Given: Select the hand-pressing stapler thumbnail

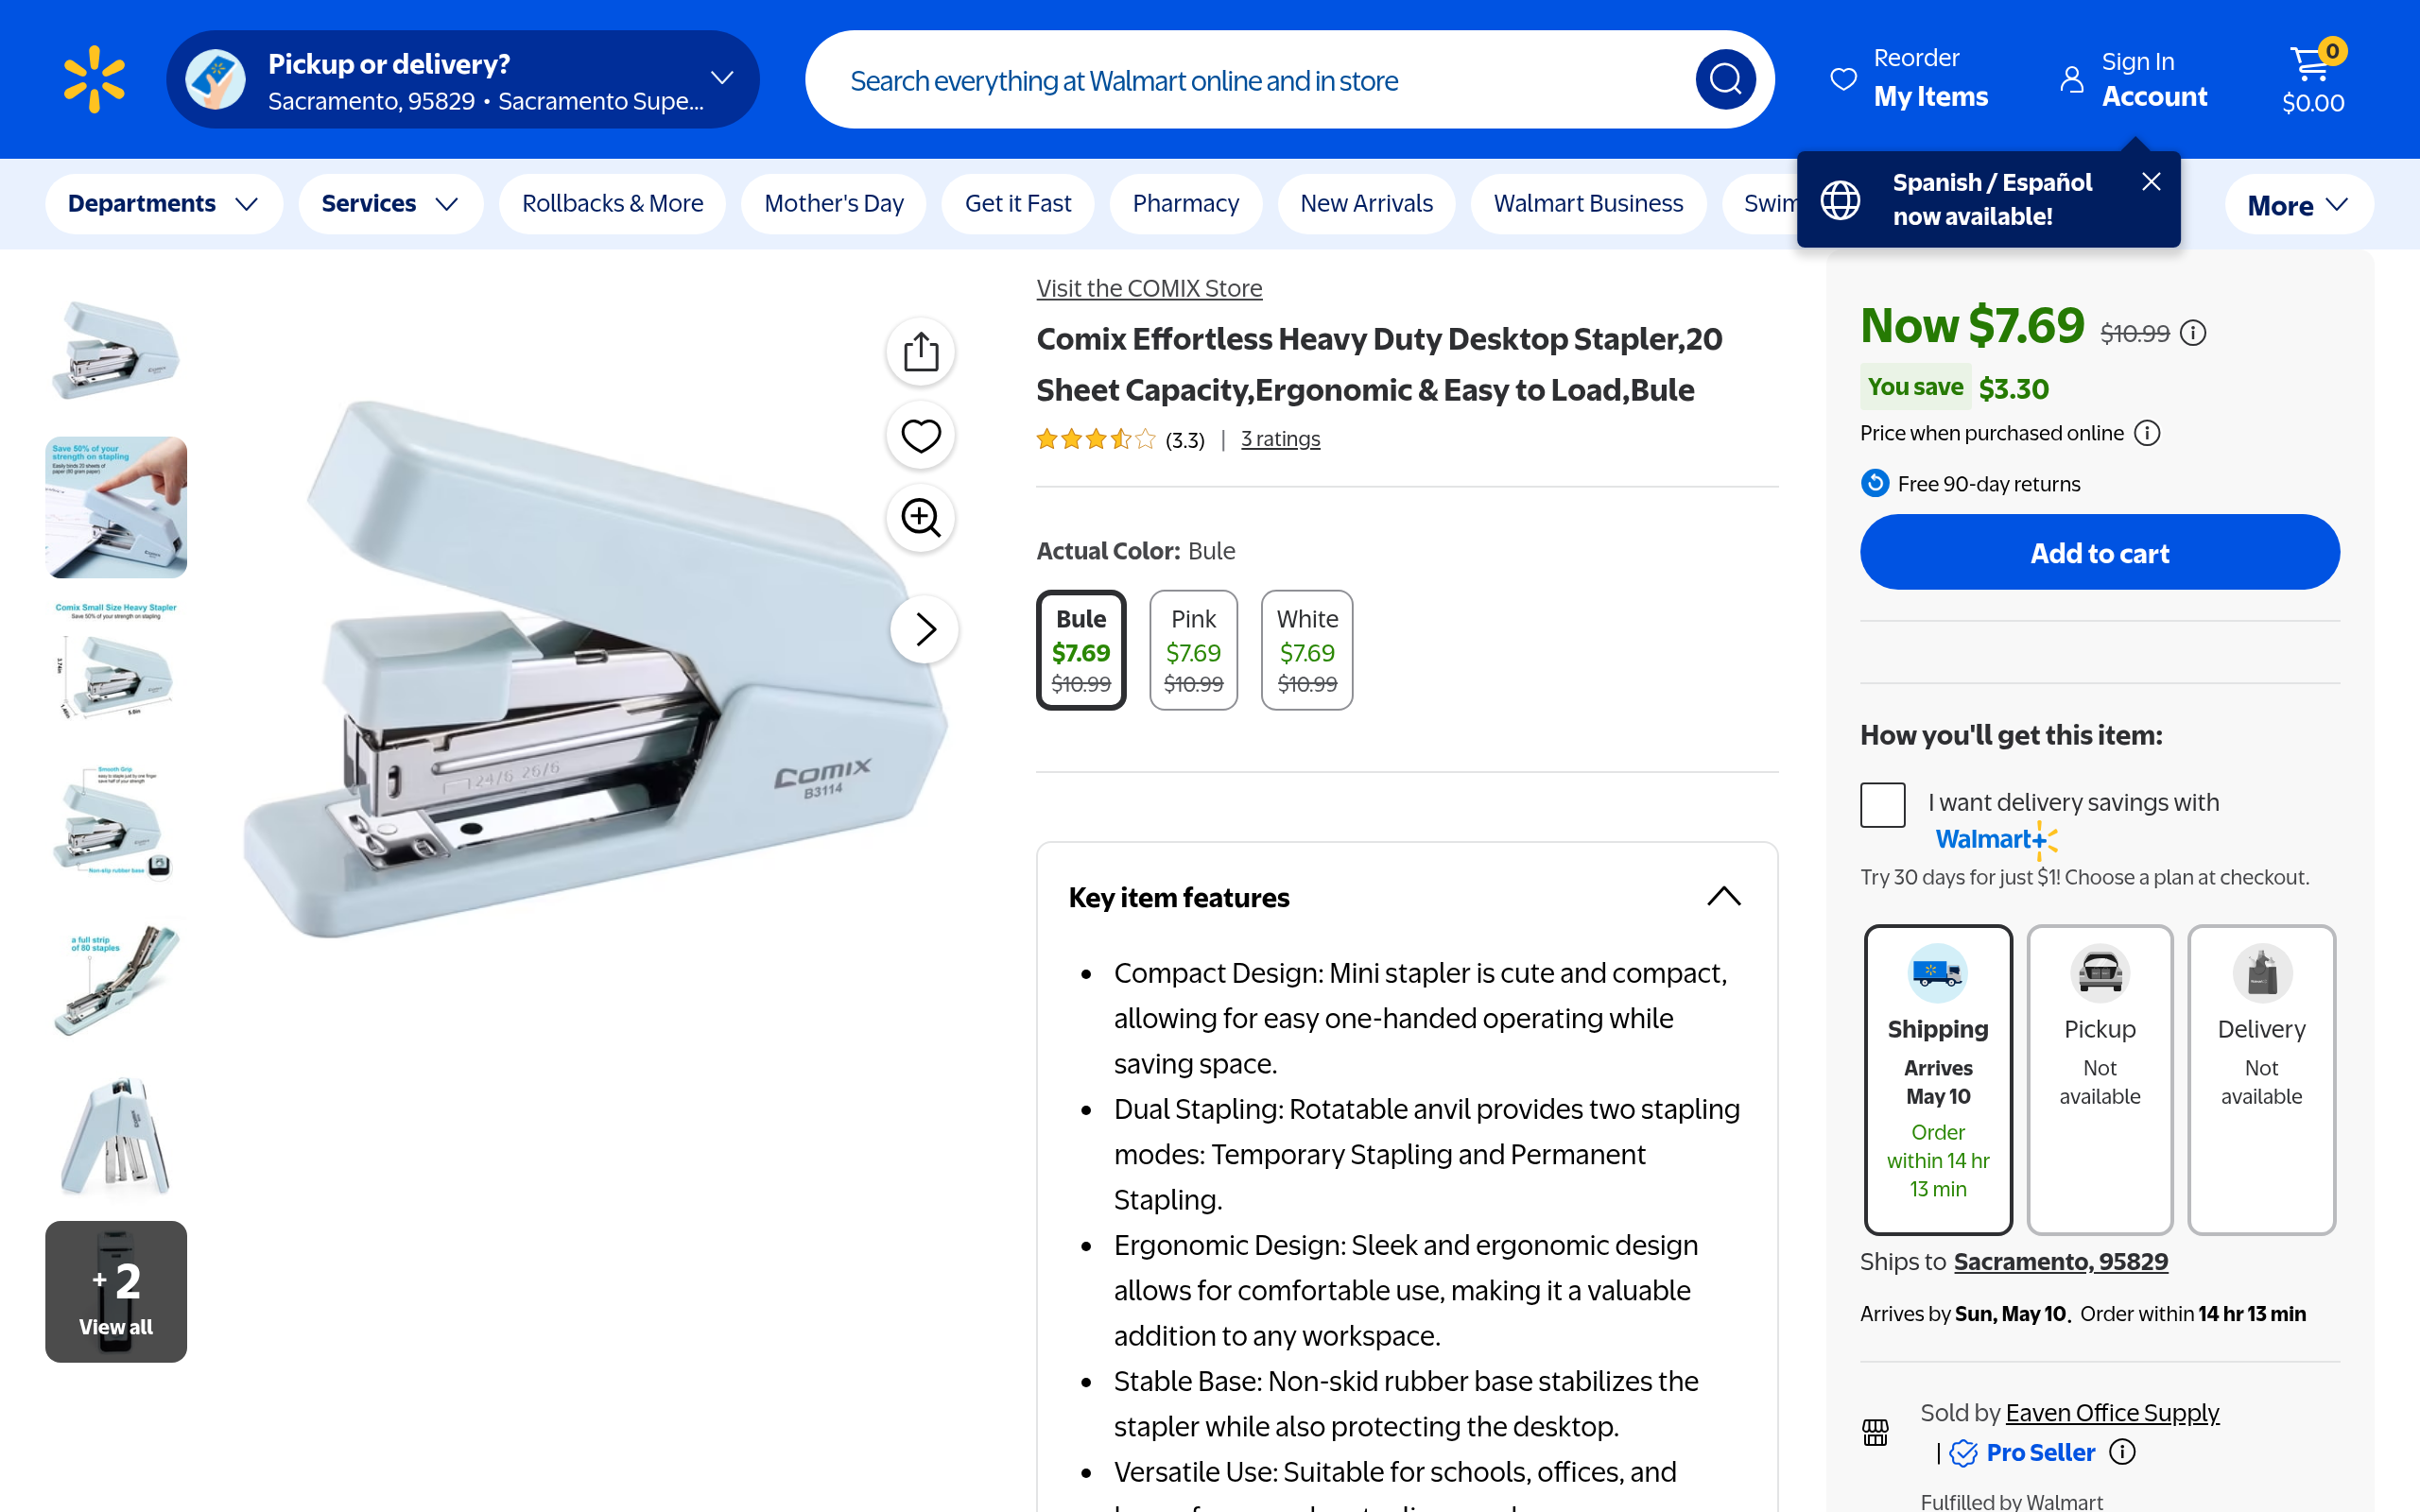Looking at the screenshot, I should [x=116, y=507].
